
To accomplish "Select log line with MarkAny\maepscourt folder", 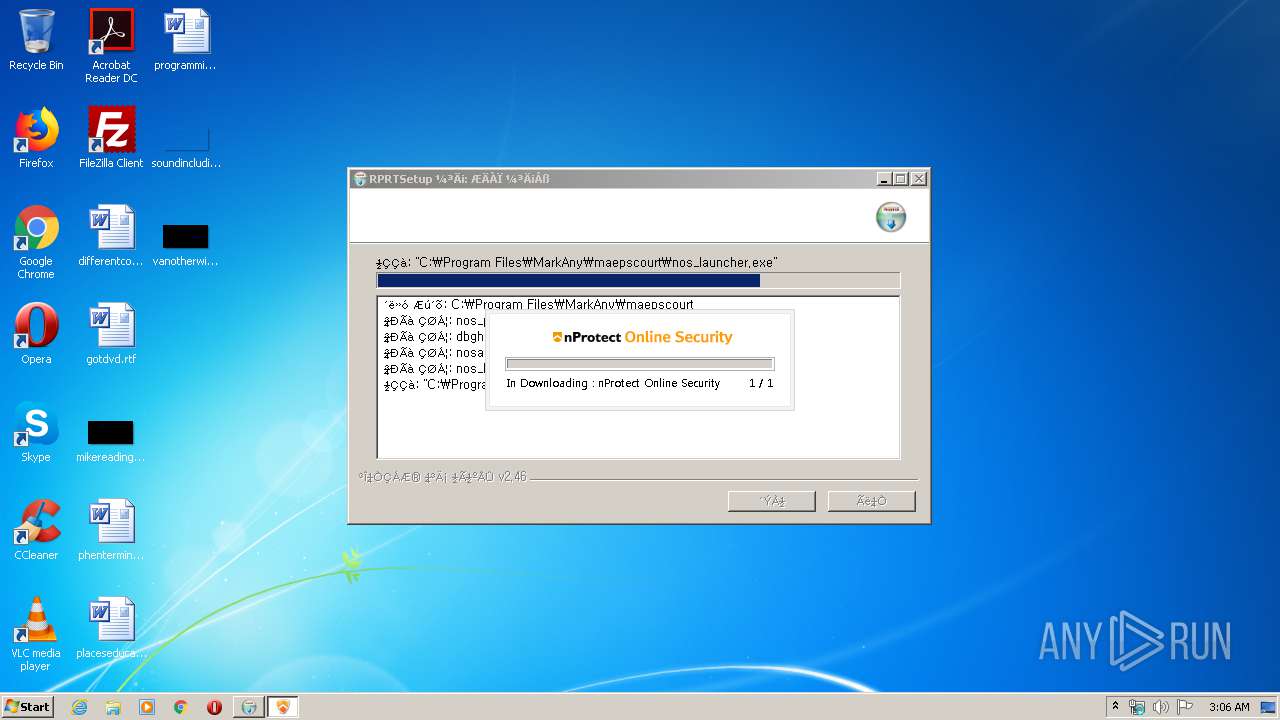I will tap(538, 305).
